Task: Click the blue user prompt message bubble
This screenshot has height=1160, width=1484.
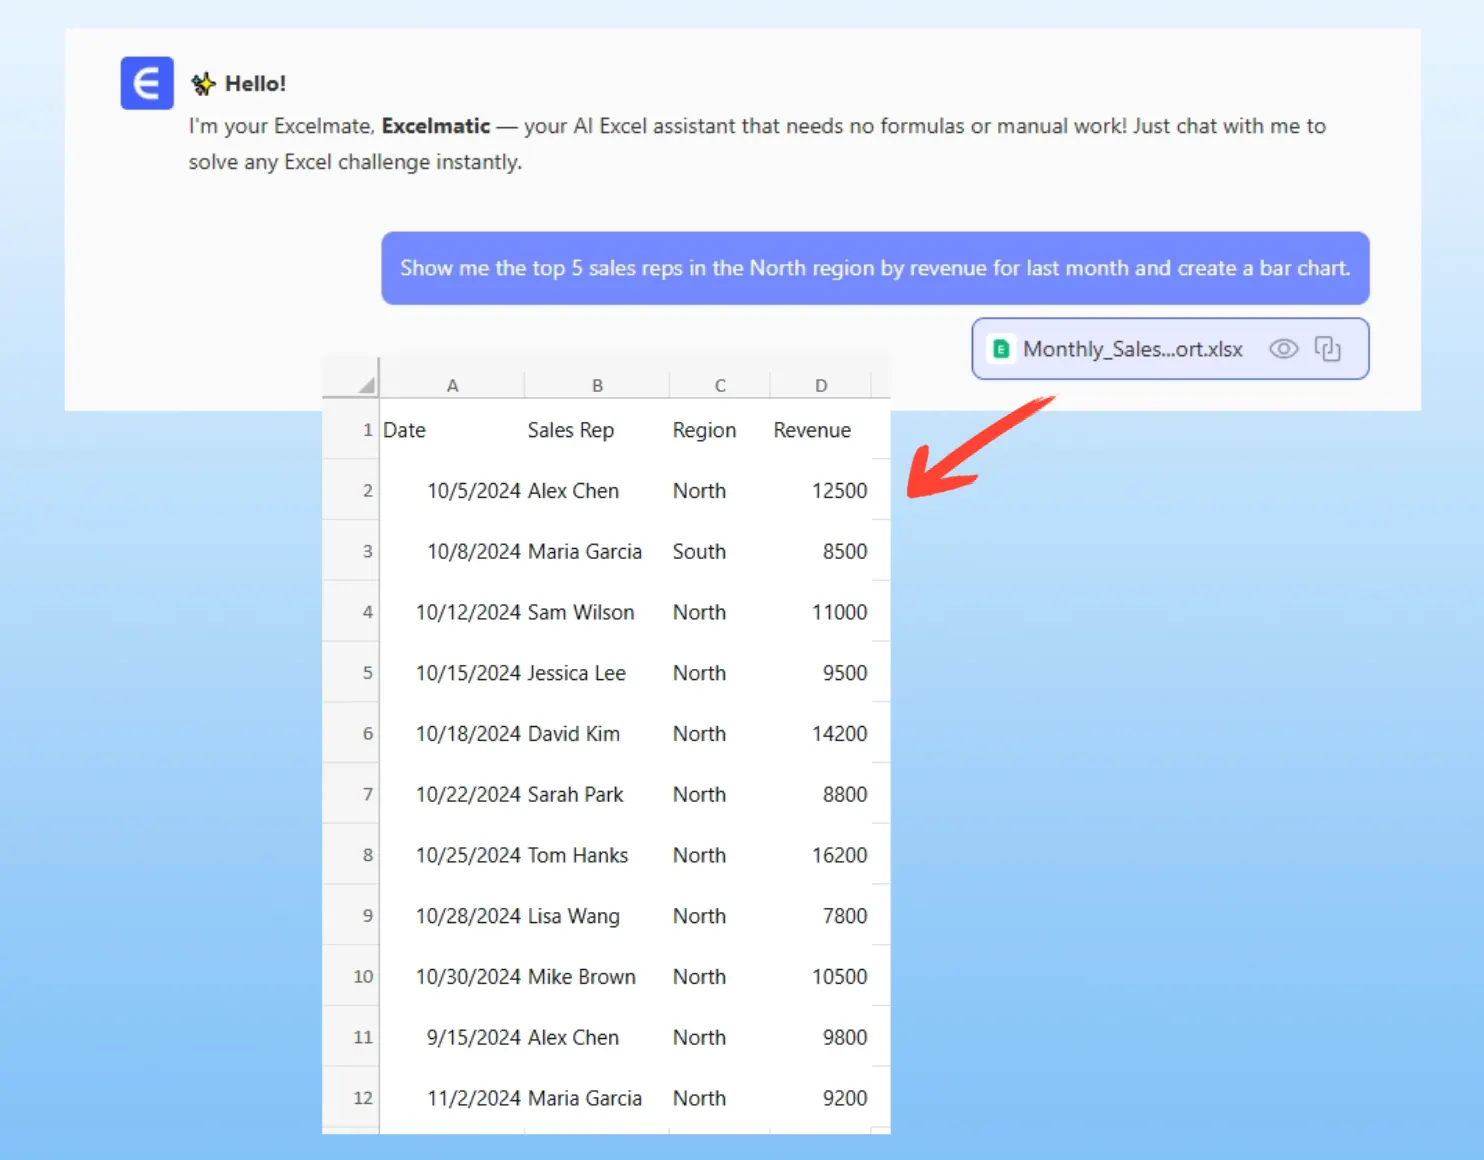Action: coord(874,268)
